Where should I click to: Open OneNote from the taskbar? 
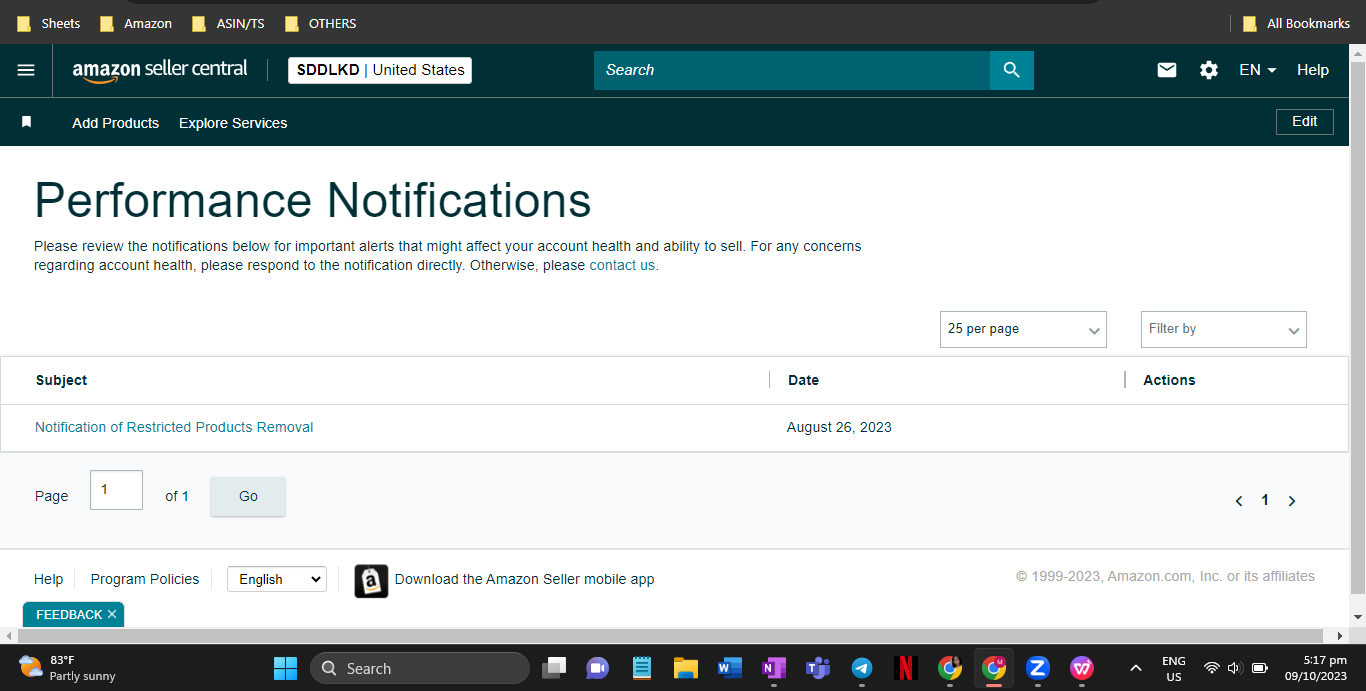773,668
